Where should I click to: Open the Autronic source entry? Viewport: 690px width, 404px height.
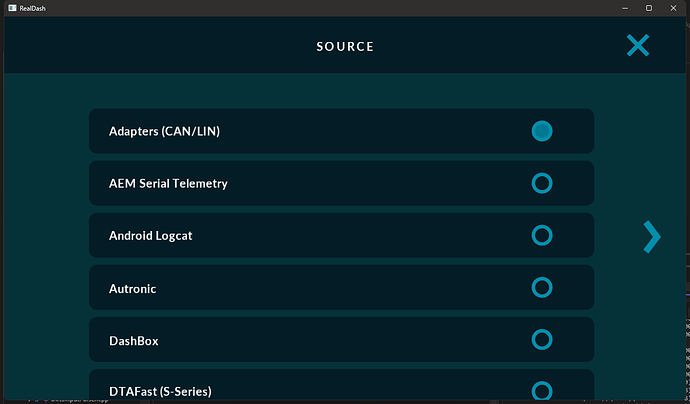click(x=132, y=289)
